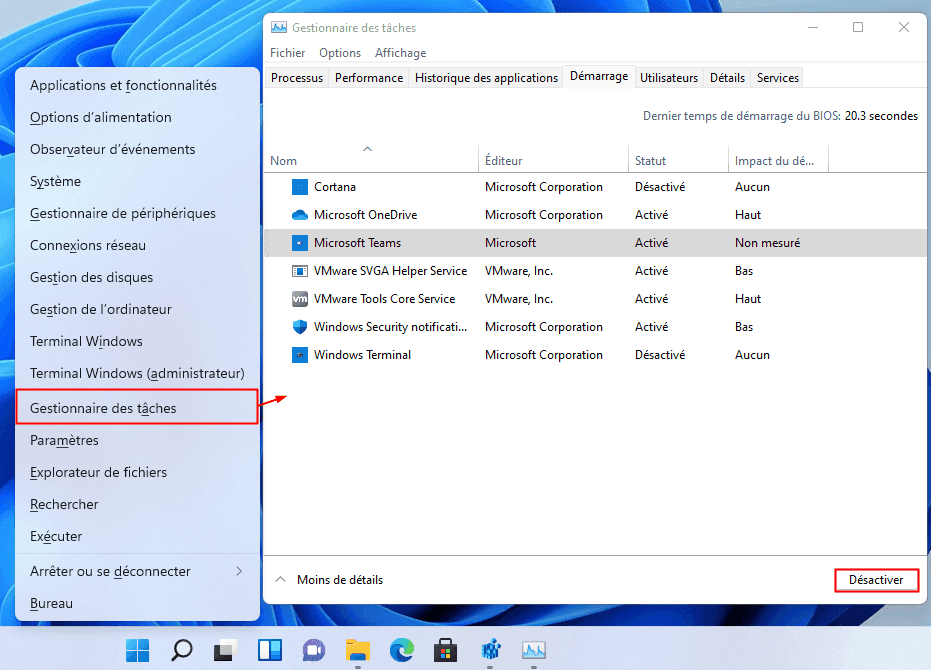
Task: Open Microsoft Edge from the taskbar
Action: [x=402, y=651]
